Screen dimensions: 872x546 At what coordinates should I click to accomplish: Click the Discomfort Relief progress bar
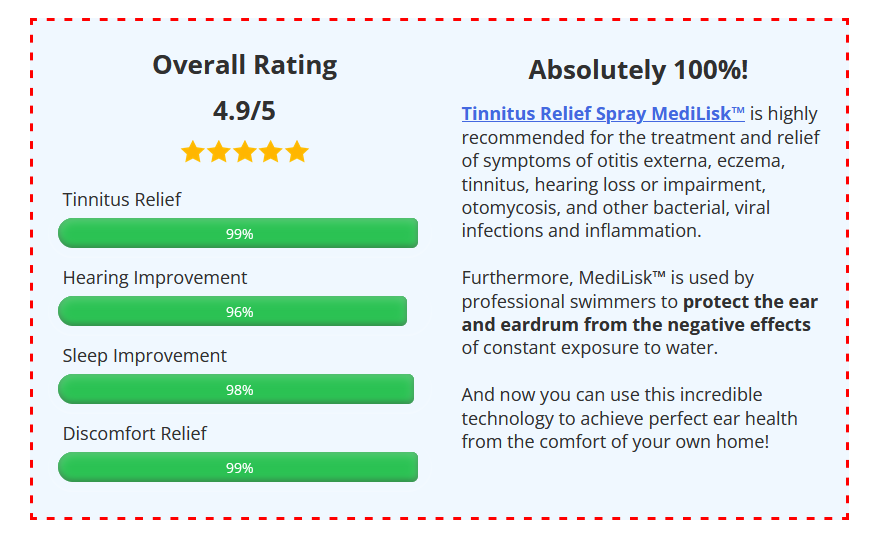[238, 467]
